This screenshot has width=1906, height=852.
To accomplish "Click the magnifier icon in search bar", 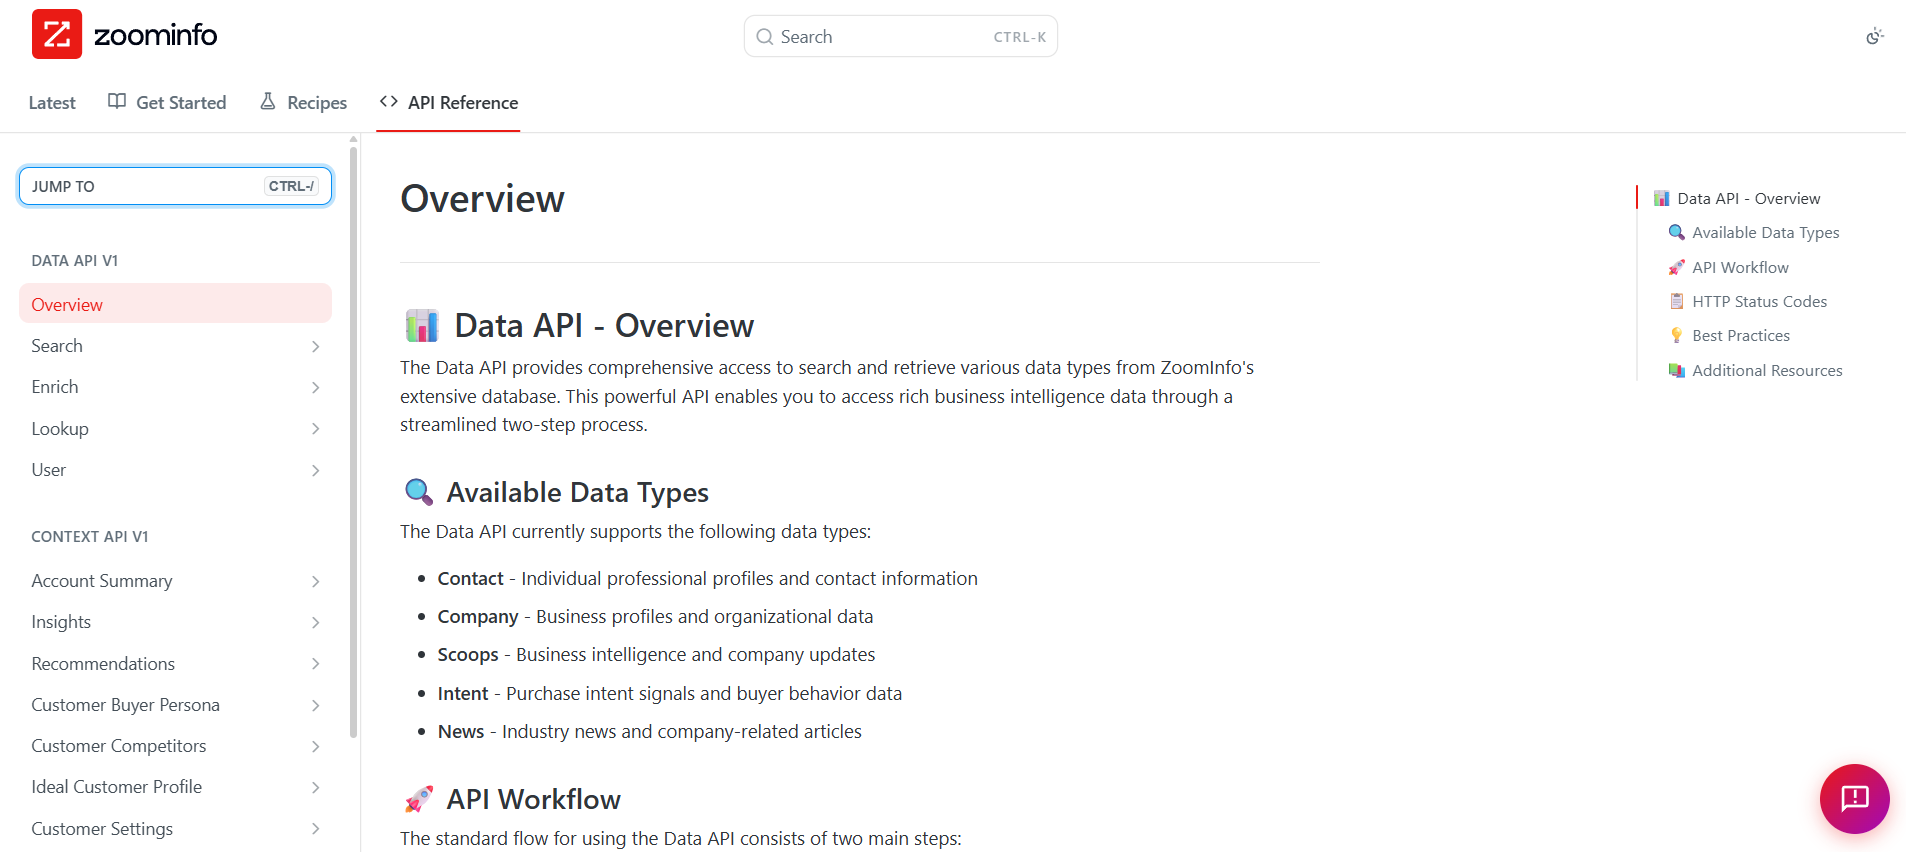I will [x=765, y=37].
